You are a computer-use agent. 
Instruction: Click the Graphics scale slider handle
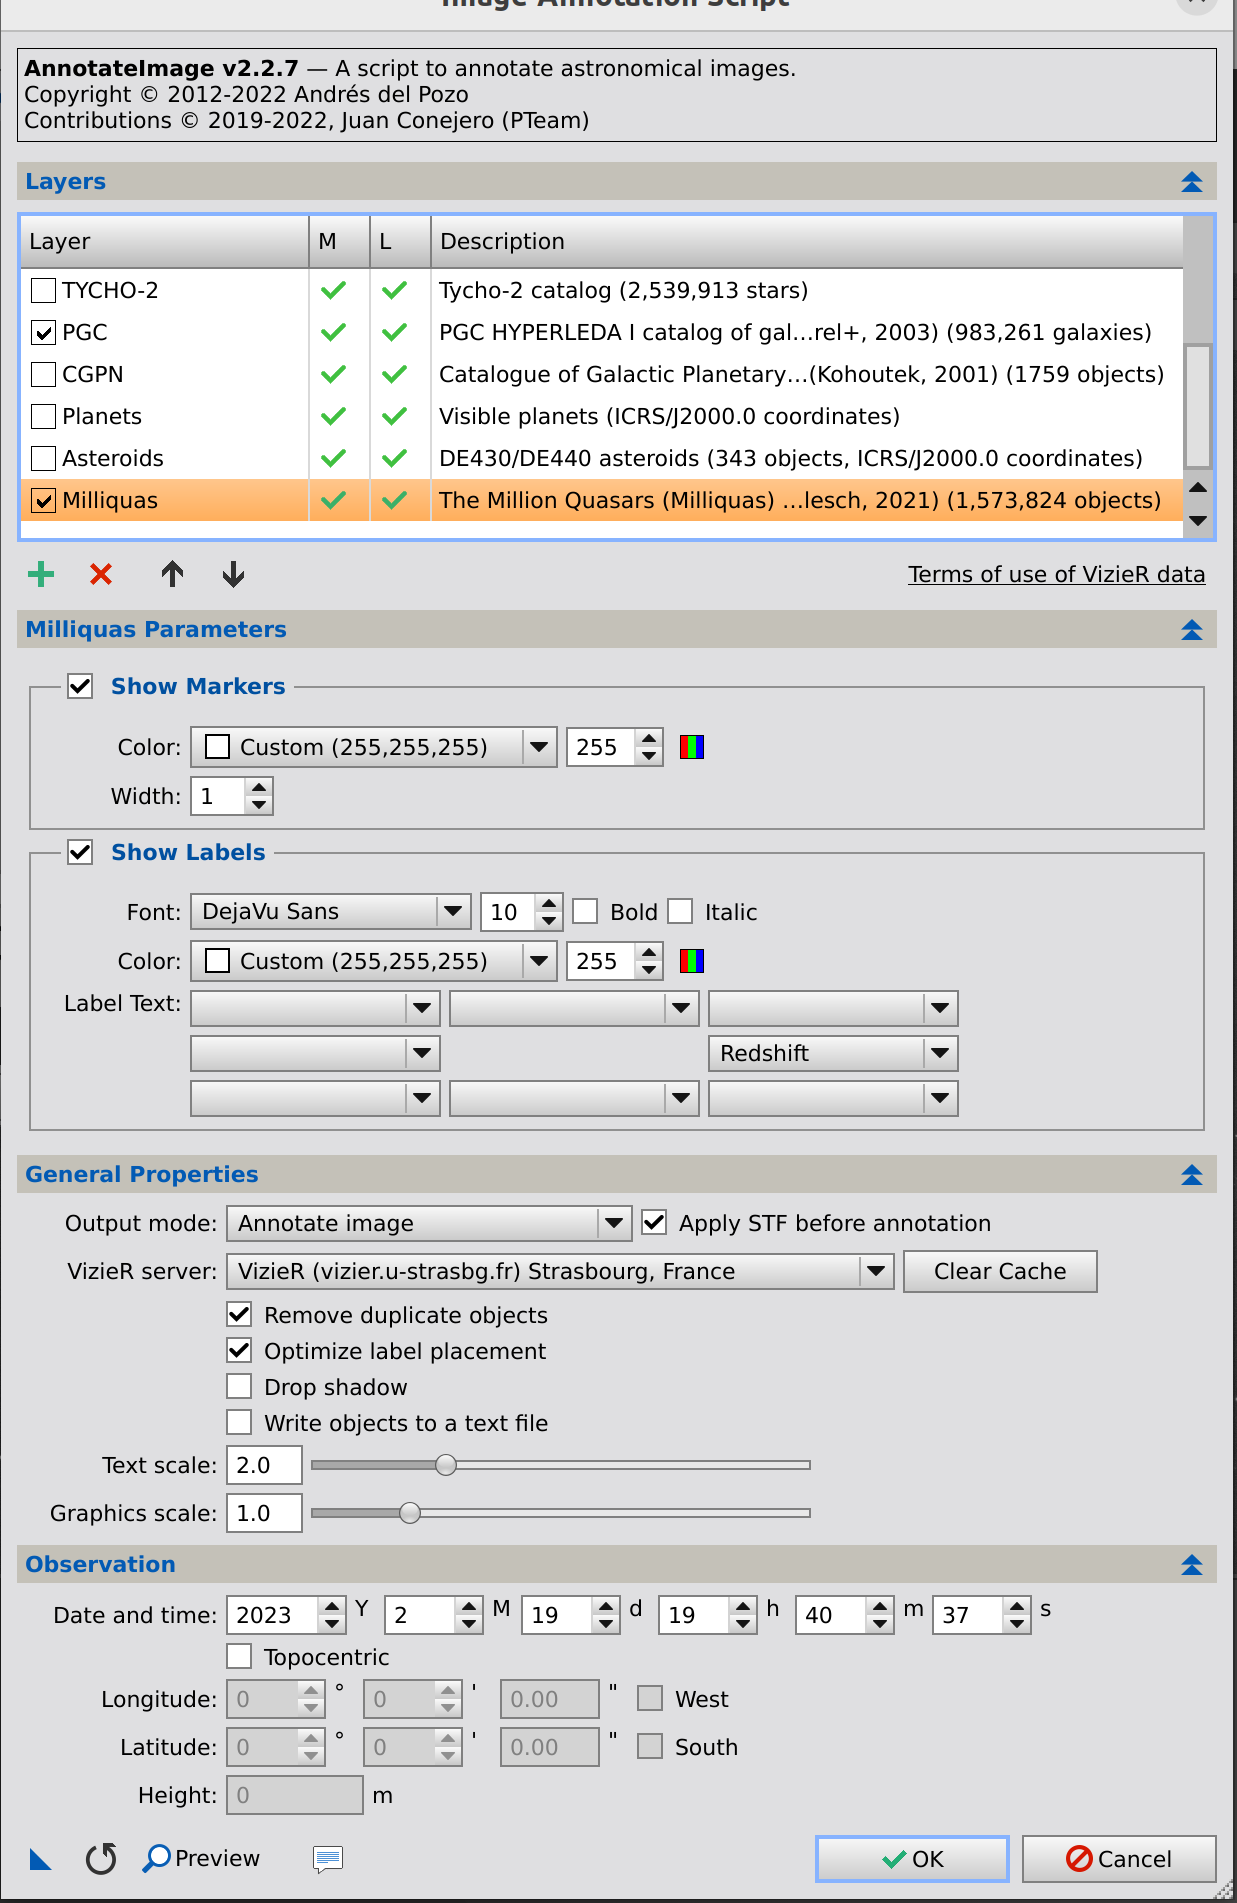tap(410, 1513)
